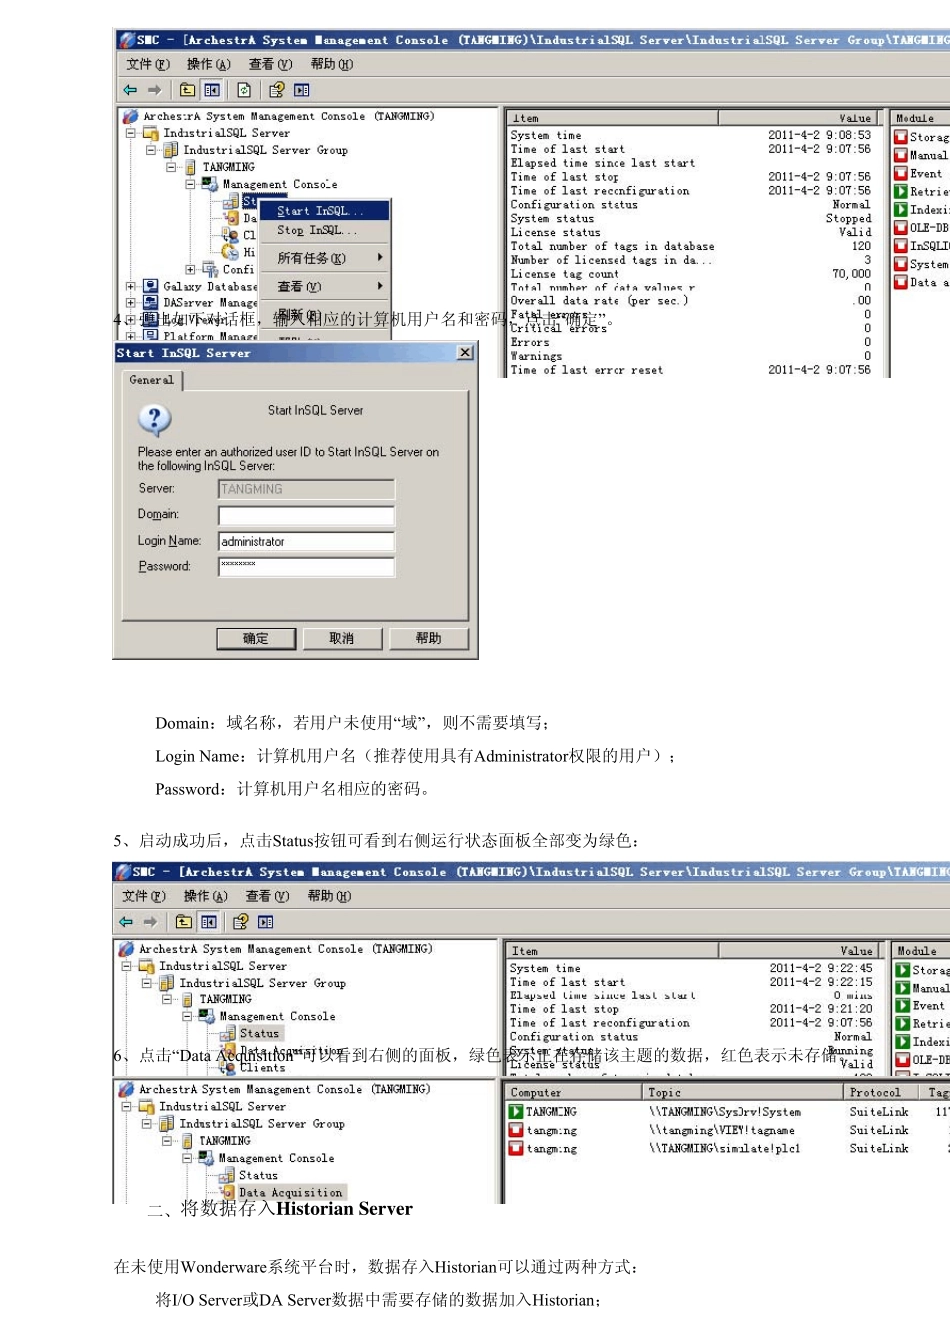Click the Password input field
This screenshot has height=1344, width=950.
point(306,567)
